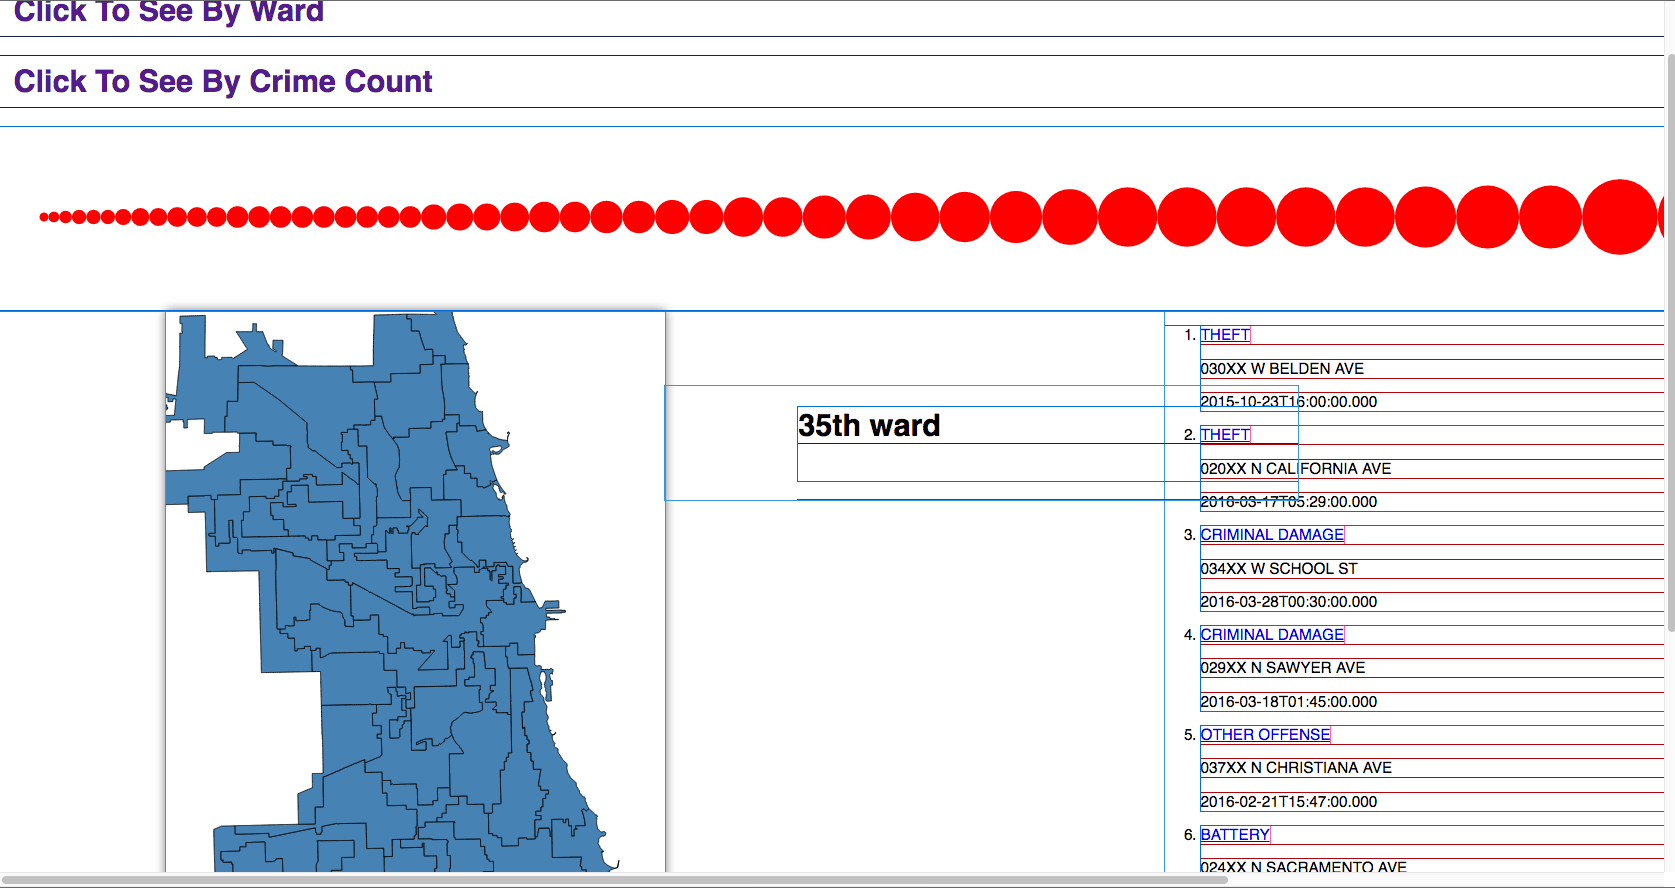
Task: Select the largest fully visible red circle
Action: click(x=1620, y=217)
